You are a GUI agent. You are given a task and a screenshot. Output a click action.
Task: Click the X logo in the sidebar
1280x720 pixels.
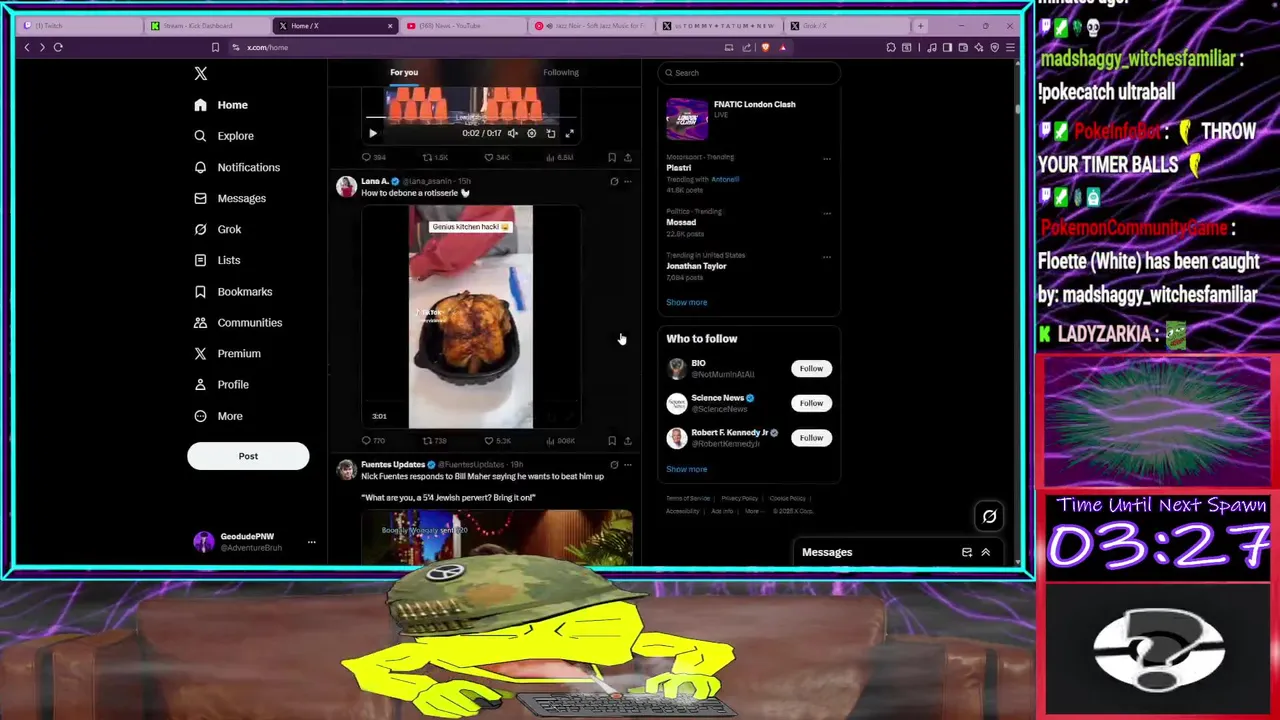point(200,73)
